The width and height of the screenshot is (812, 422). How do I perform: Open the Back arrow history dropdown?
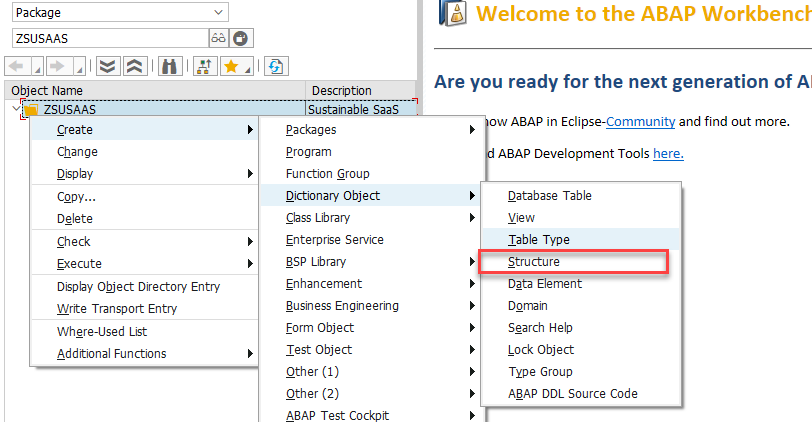(37, 66)
